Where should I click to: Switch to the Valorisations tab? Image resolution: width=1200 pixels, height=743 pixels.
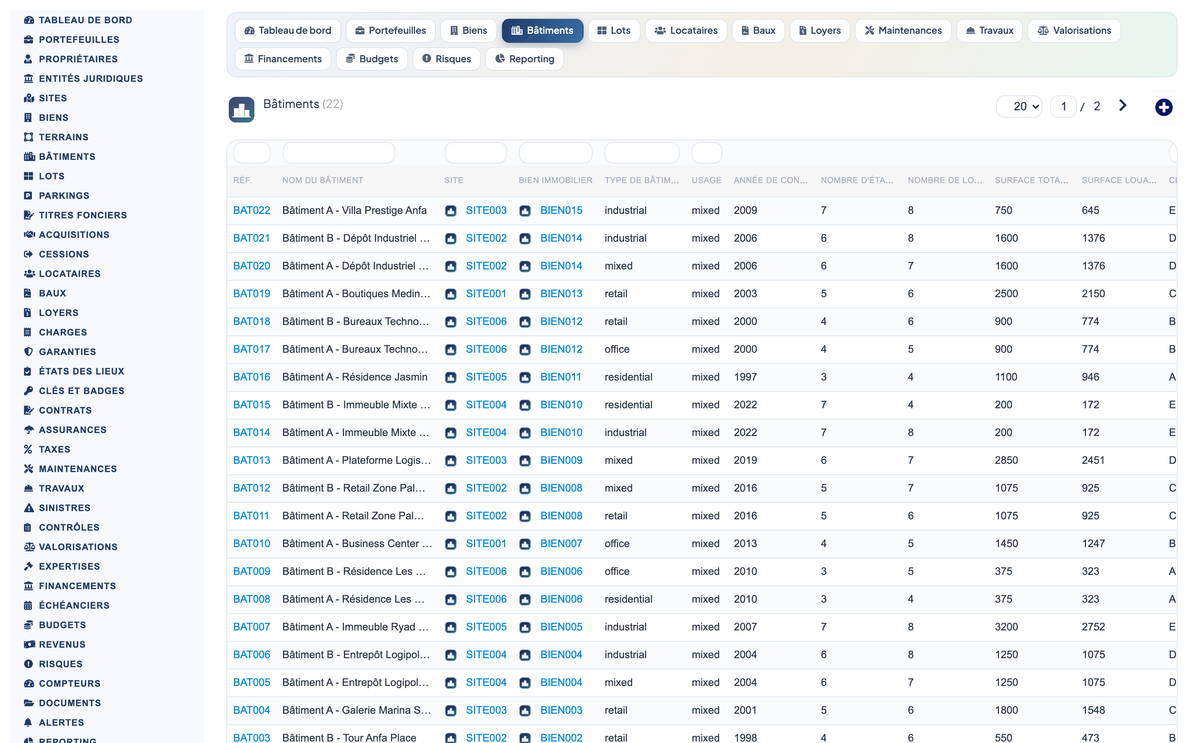pyautogui.click(x=1074, y=31)
